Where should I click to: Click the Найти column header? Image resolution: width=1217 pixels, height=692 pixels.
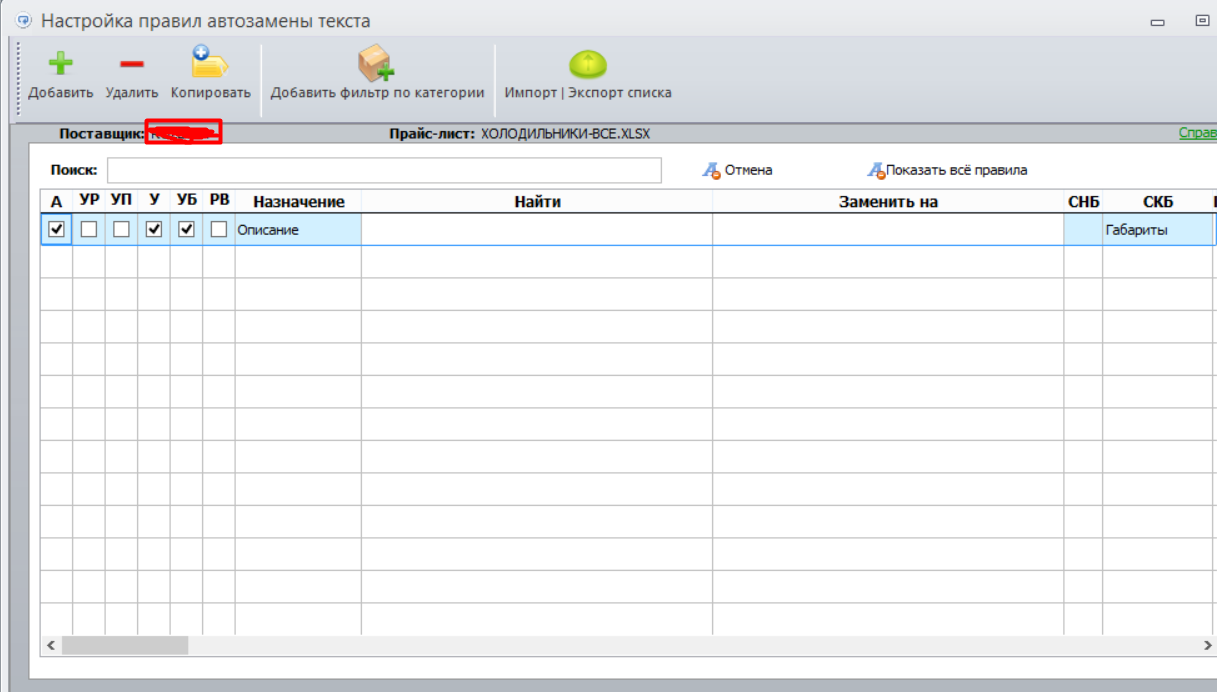[537, 202]
